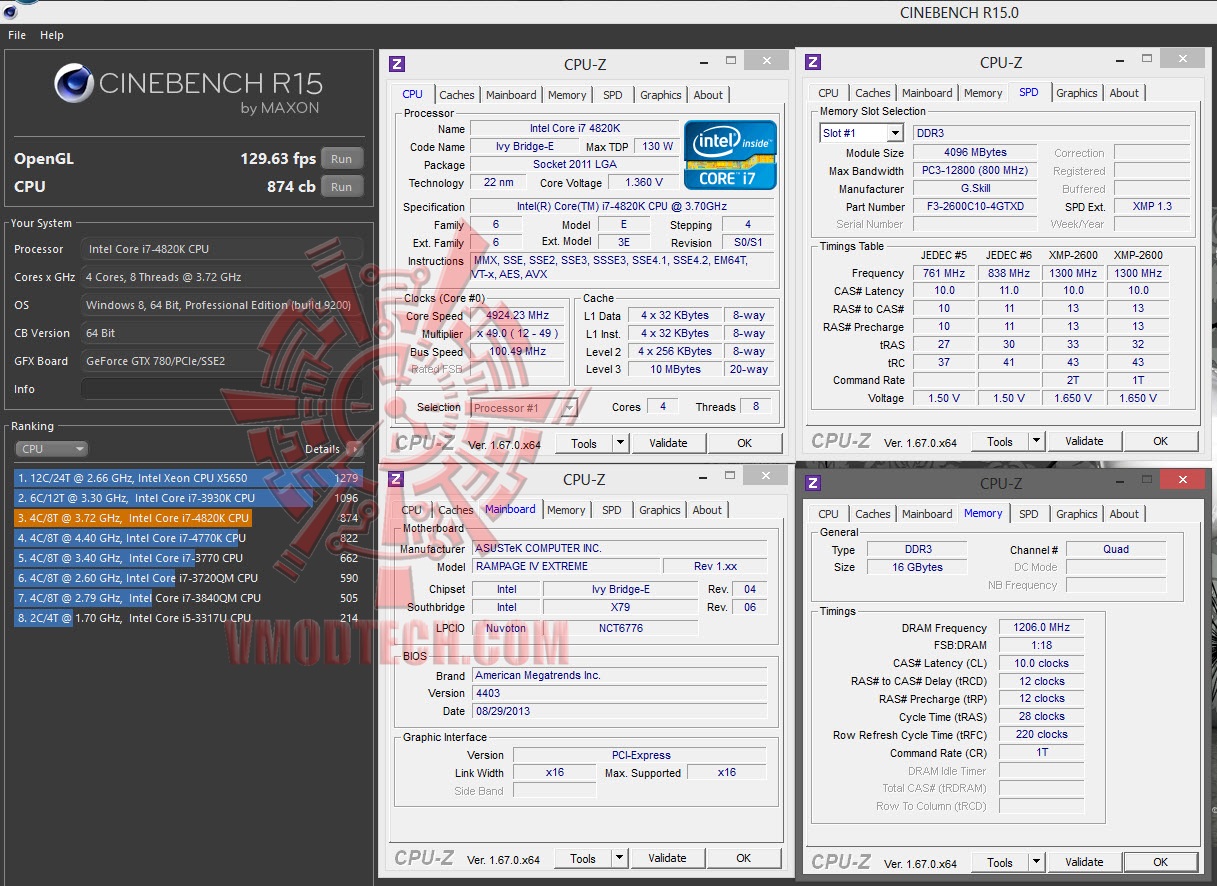Open the Help menu in Cinebench

(x=52, y=35)
